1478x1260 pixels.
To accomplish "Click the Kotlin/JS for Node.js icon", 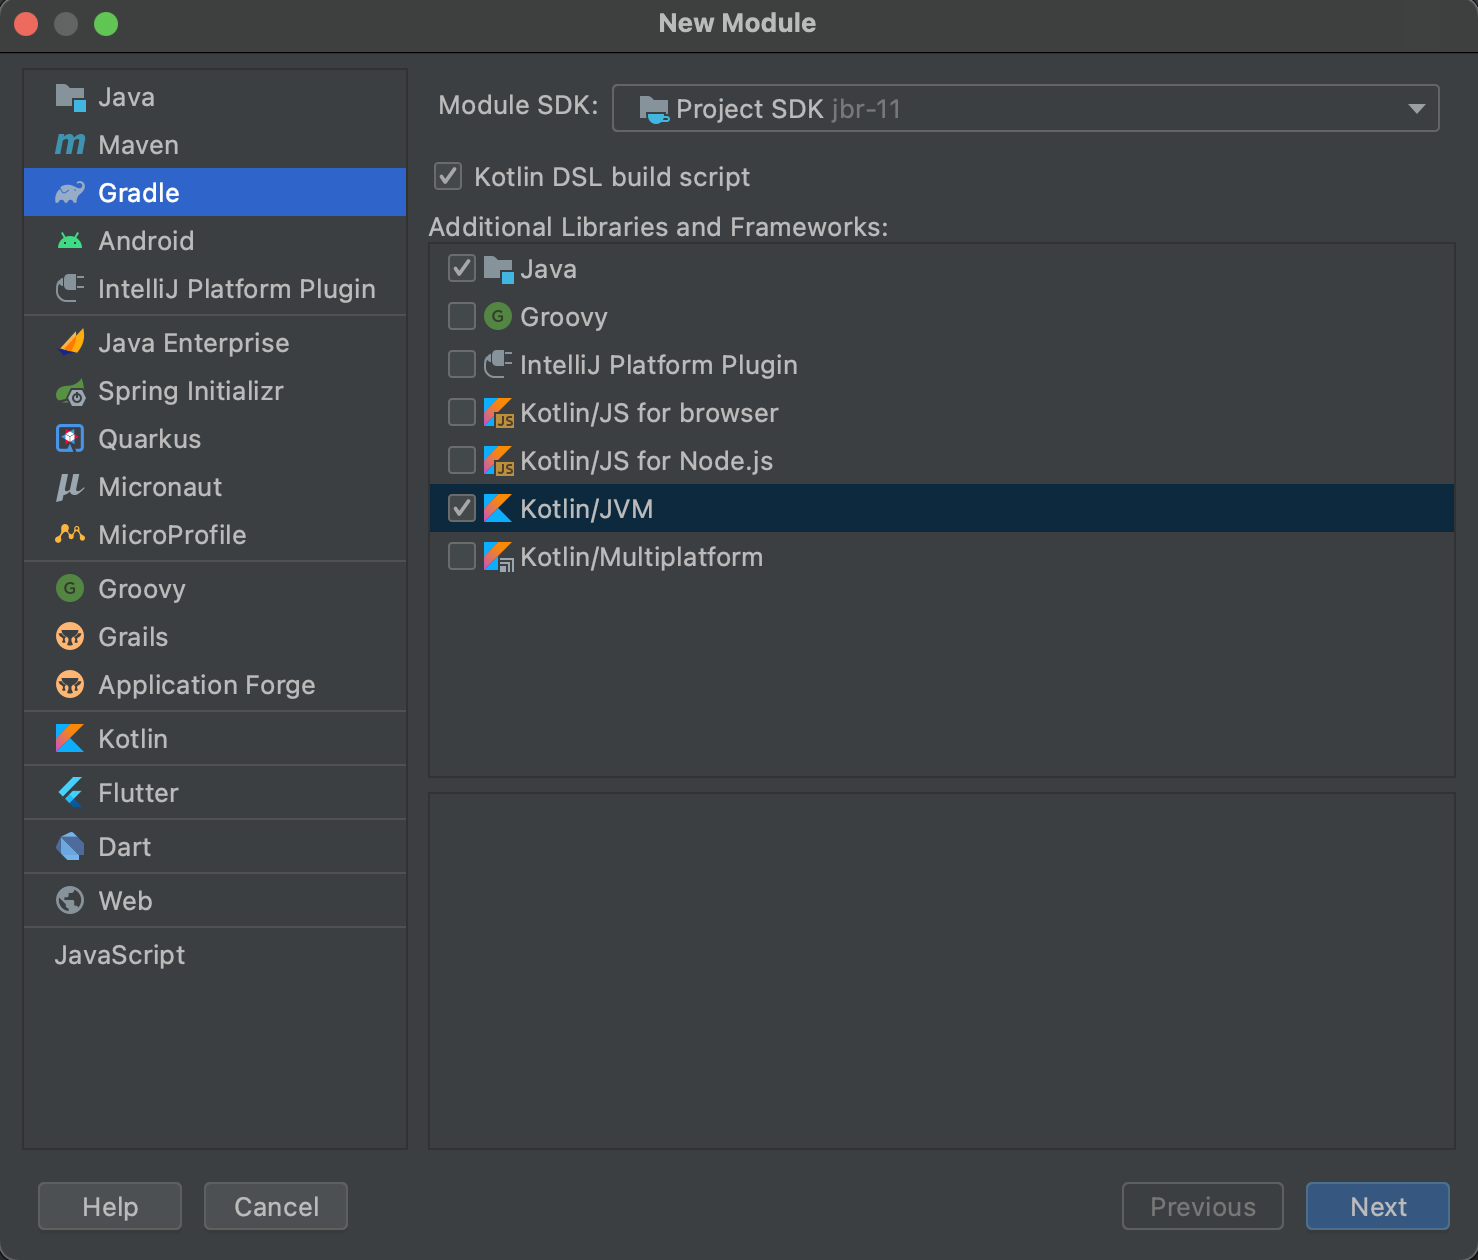I will coord(498,461).
